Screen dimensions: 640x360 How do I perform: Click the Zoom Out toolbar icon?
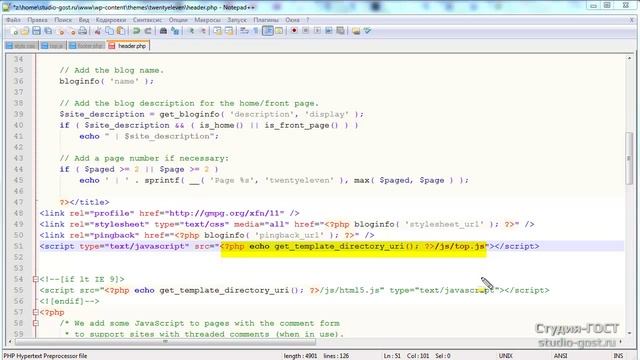click(x=202, y=31)
